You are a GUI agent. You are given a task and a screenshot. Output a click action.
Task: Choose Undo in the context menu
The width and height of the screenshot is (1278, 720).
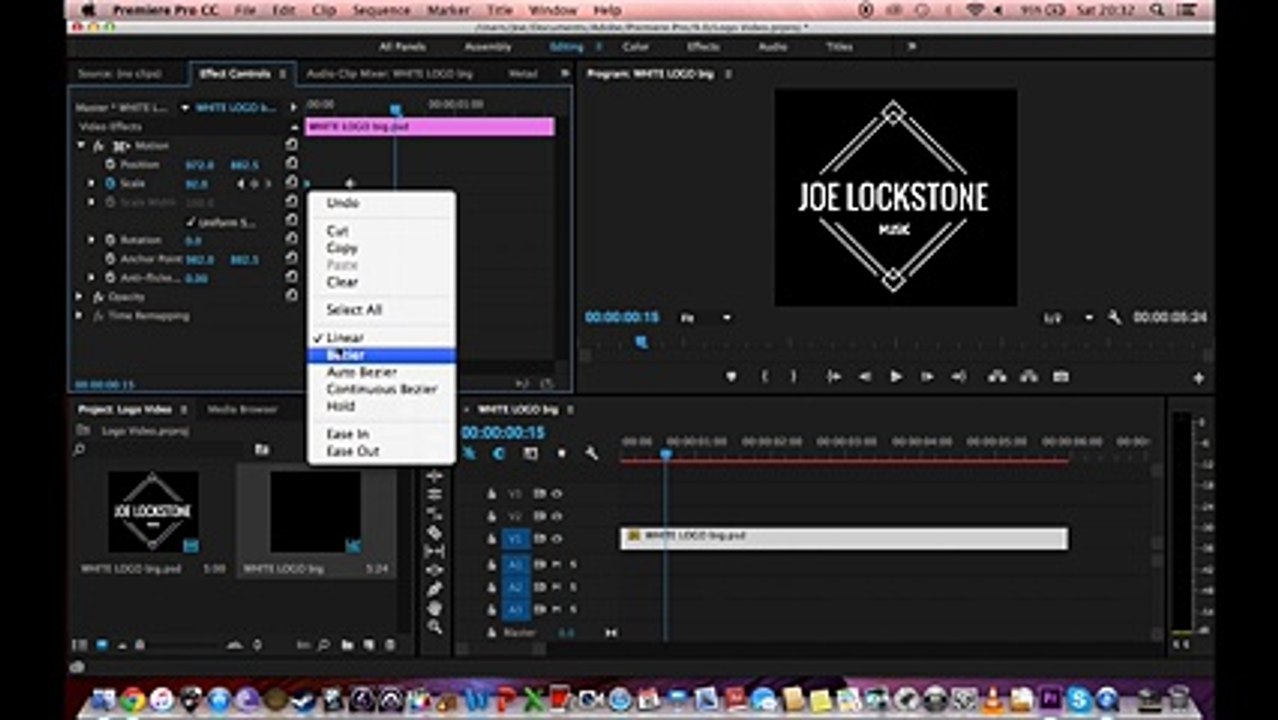381,203
